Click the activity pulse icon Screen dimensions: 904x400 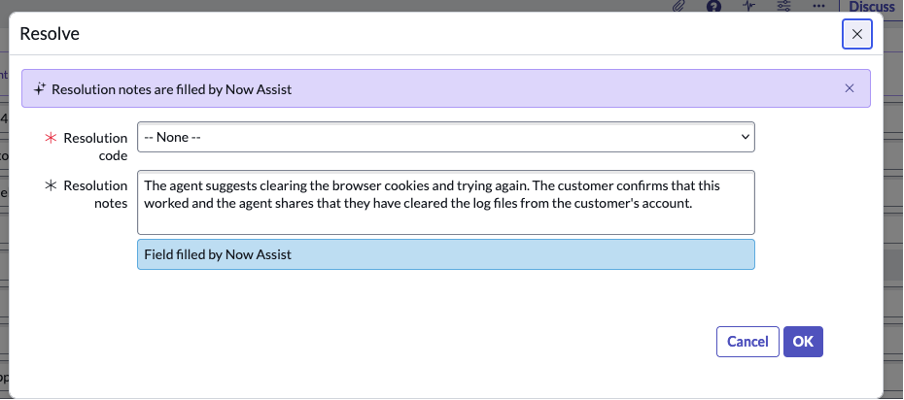pos(749,6)
